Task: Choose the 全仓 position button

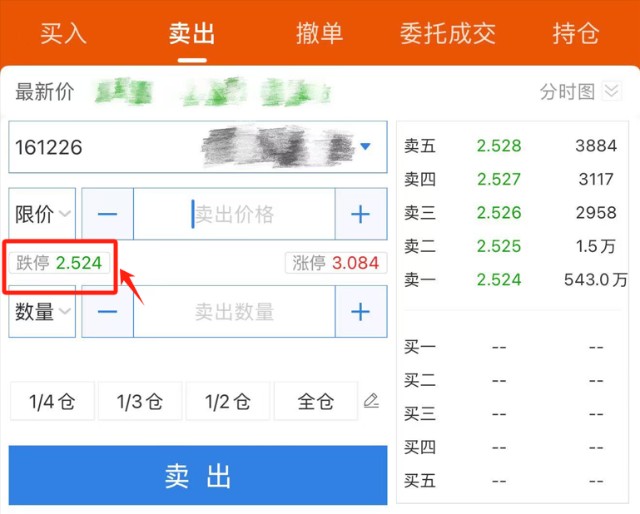Action: coord(315,402)
